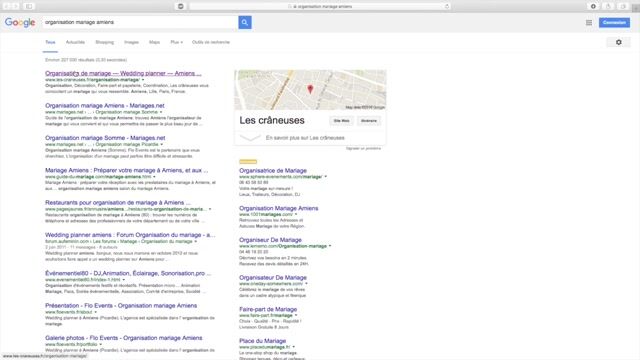Viewport: 640px width, 360px height.
Task: Open the Actualités tab
Action: [76, 42]
